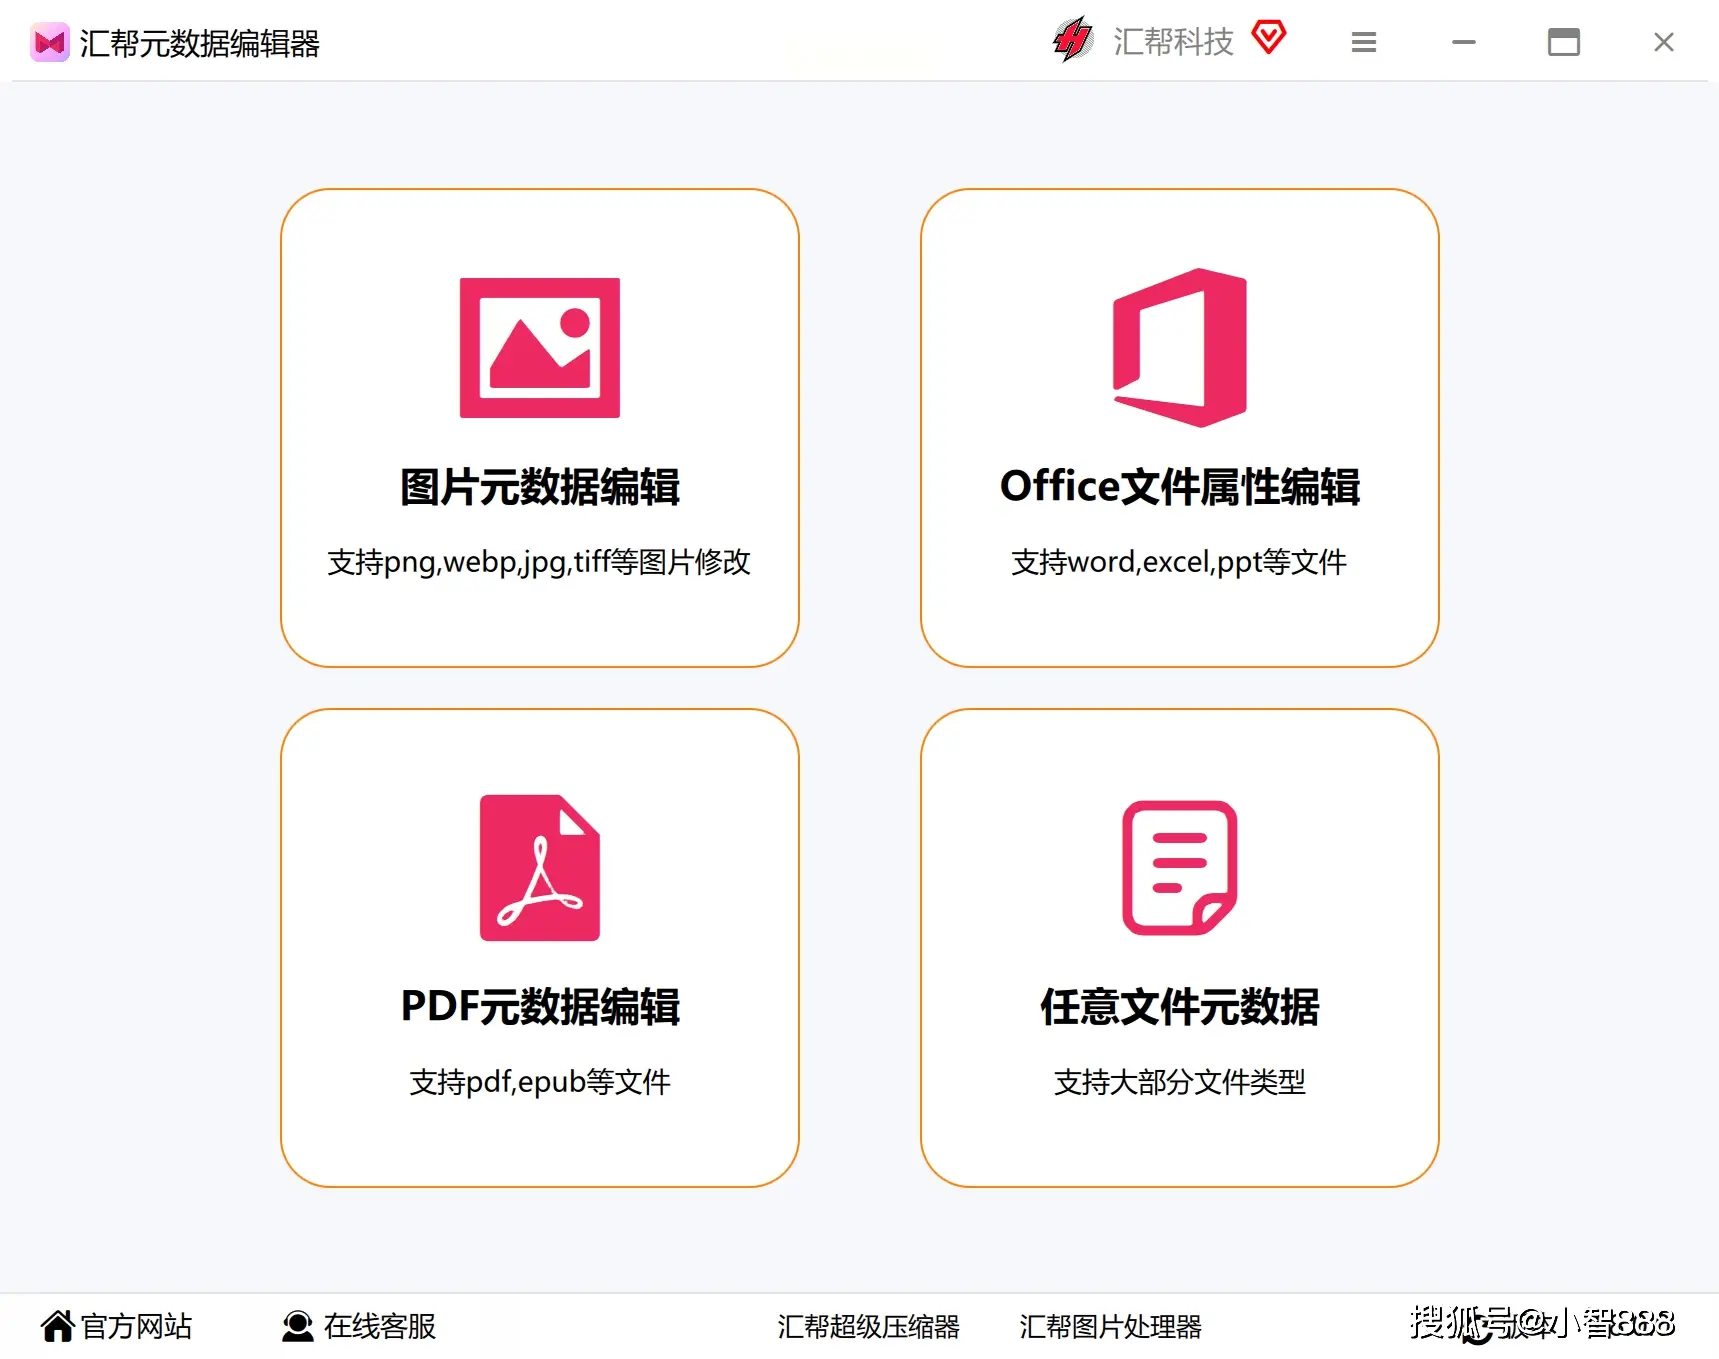Open the PDF元数据编辑 card

540,950
